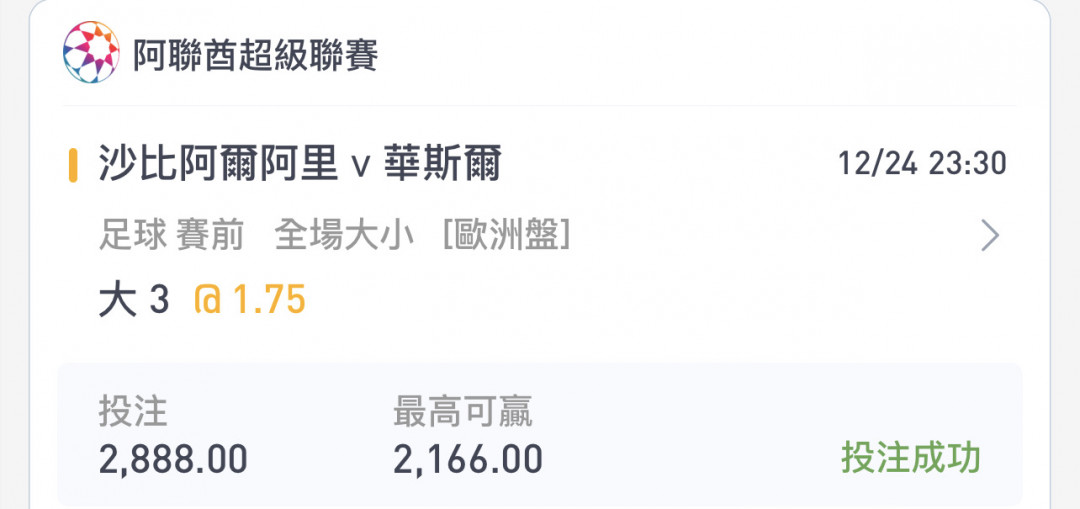Viewport: 1080px width, 509px height.
Task: Tap the 足球 賽前 label
Action: pos(172,236)
